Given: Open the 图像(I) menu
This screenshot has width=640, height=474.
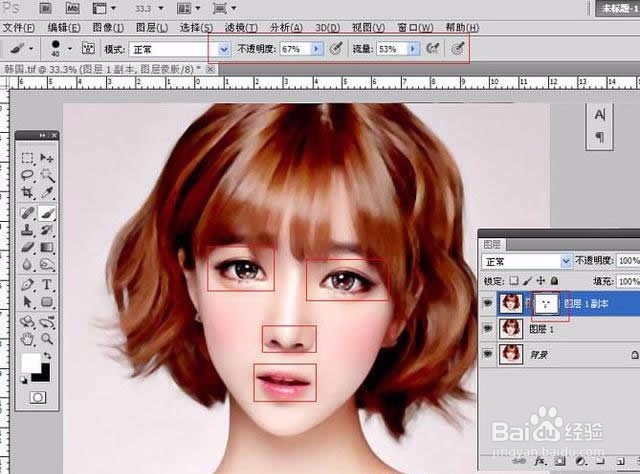Looking at the screenshot, I should (108, 27).
